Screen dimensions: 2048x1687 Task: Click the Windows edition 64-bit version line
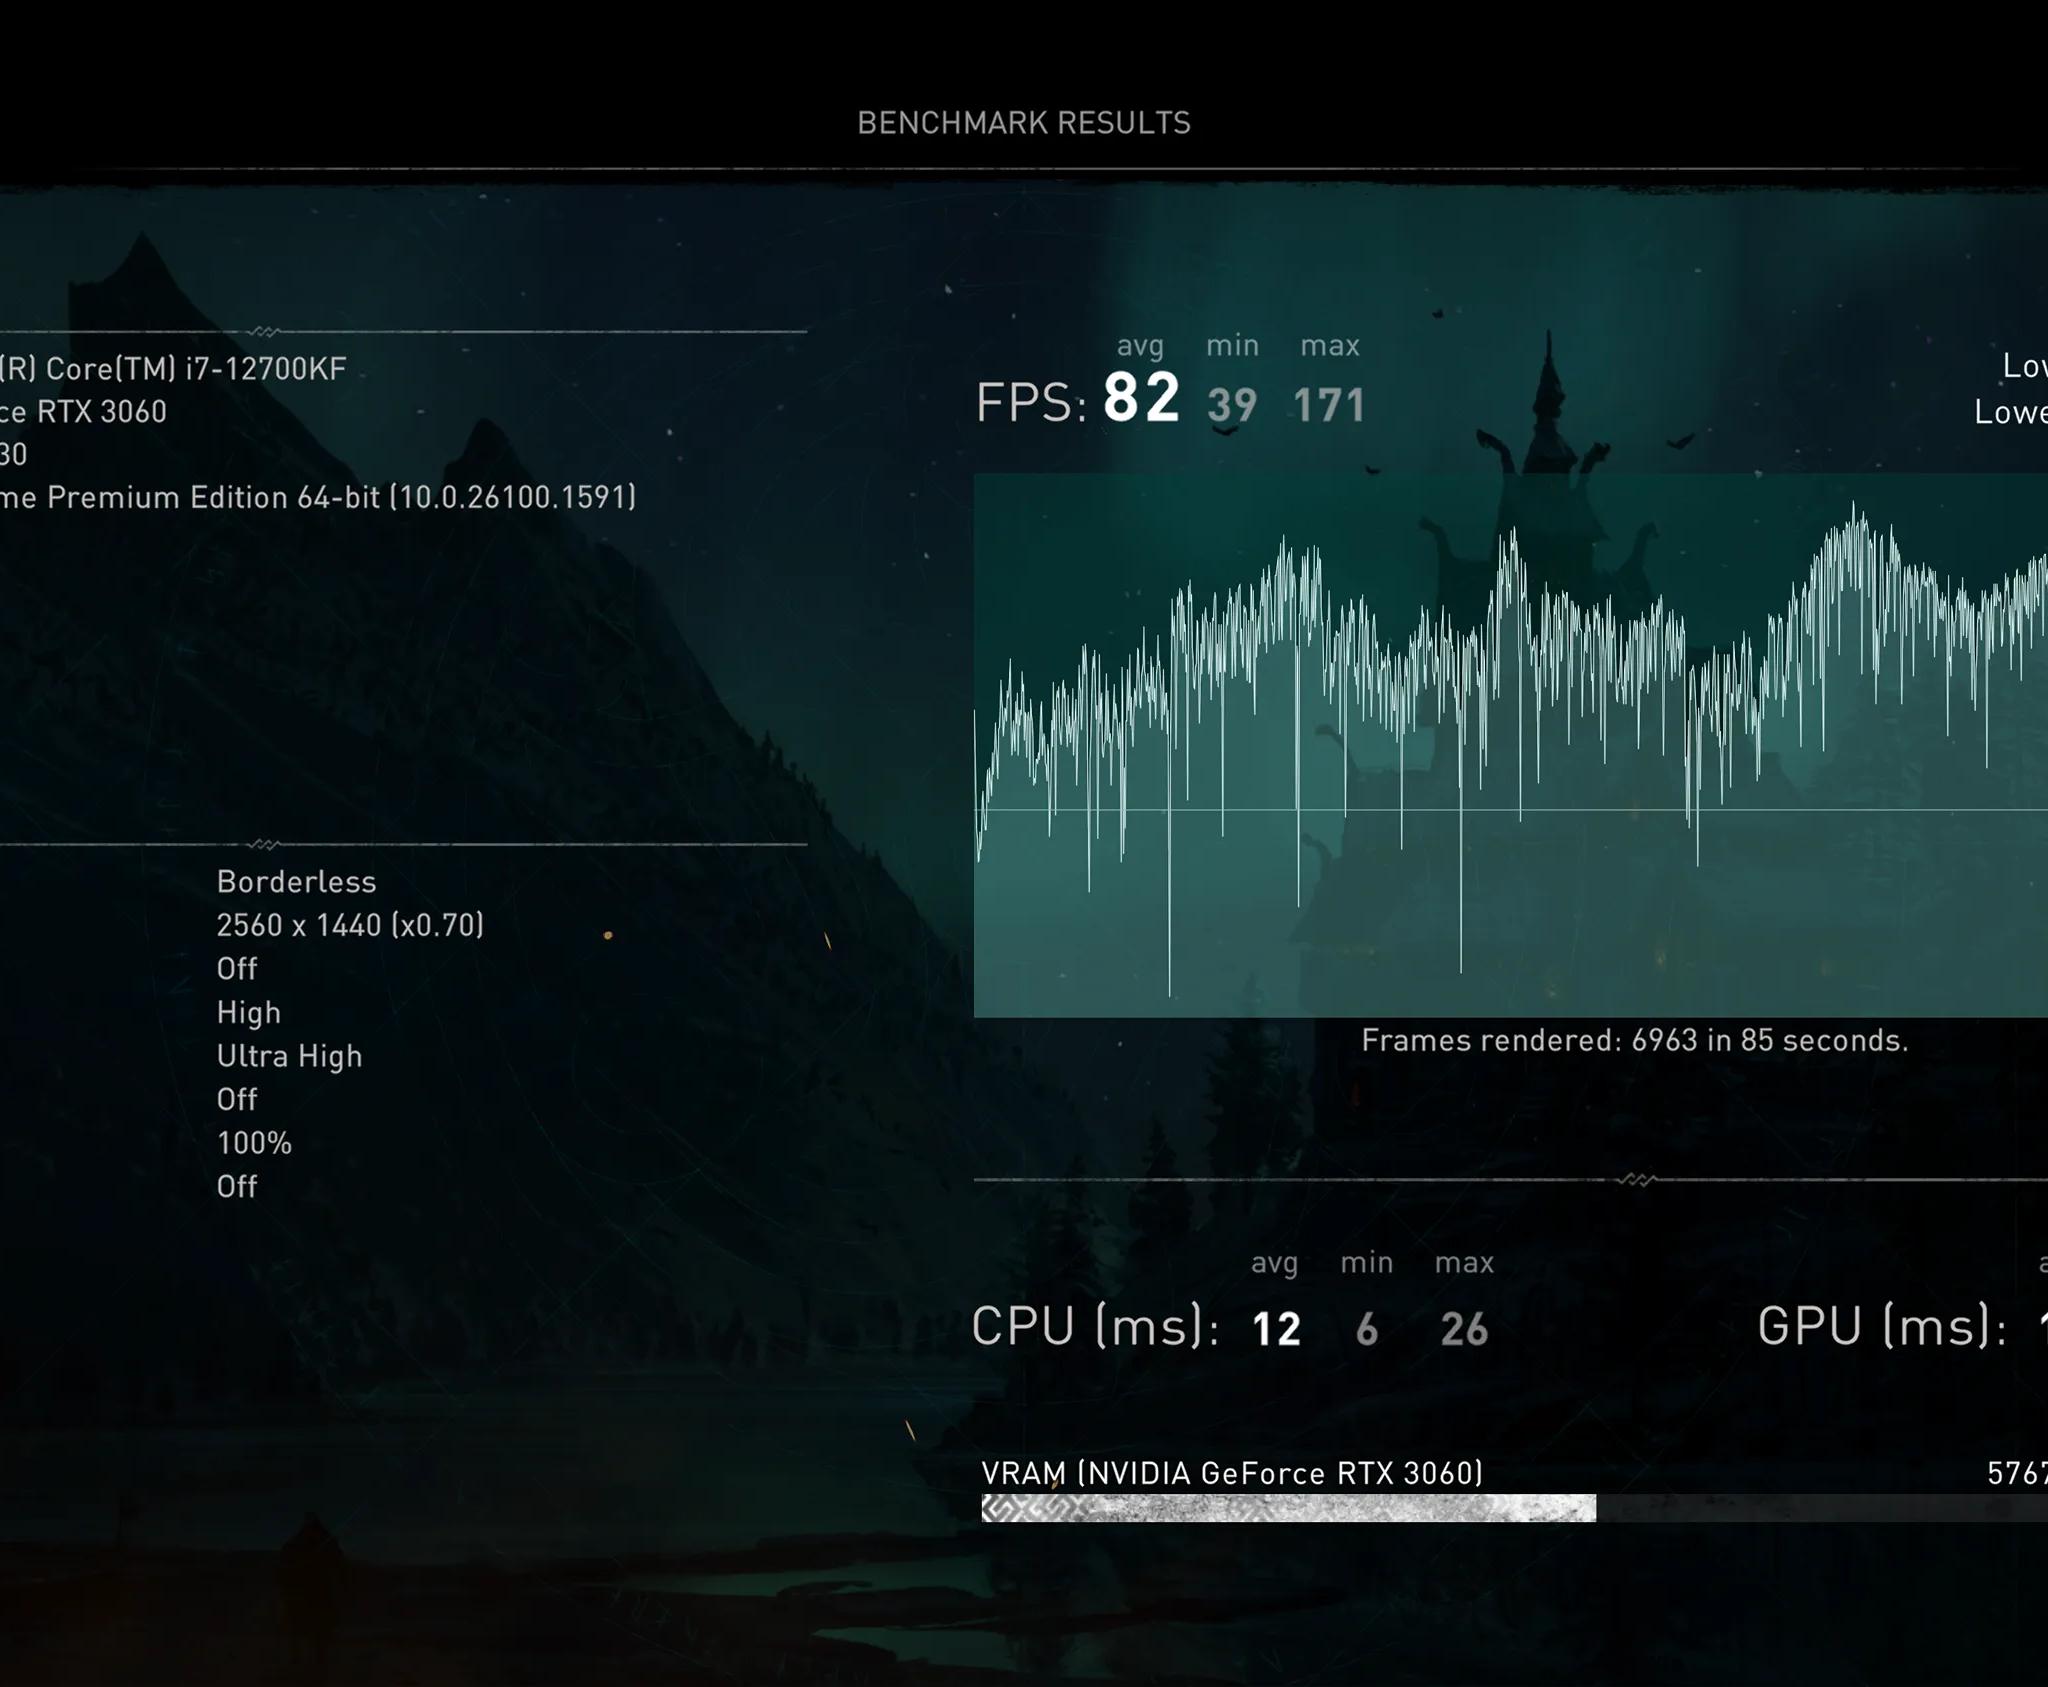click(318, 497)
